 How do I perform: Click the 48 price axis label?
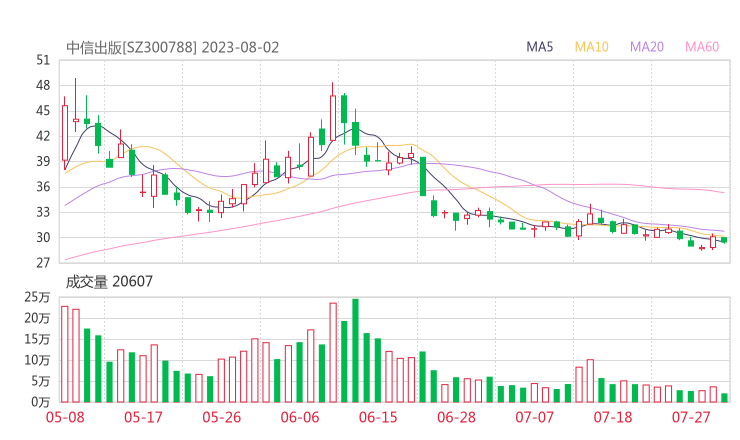(43, 85)
